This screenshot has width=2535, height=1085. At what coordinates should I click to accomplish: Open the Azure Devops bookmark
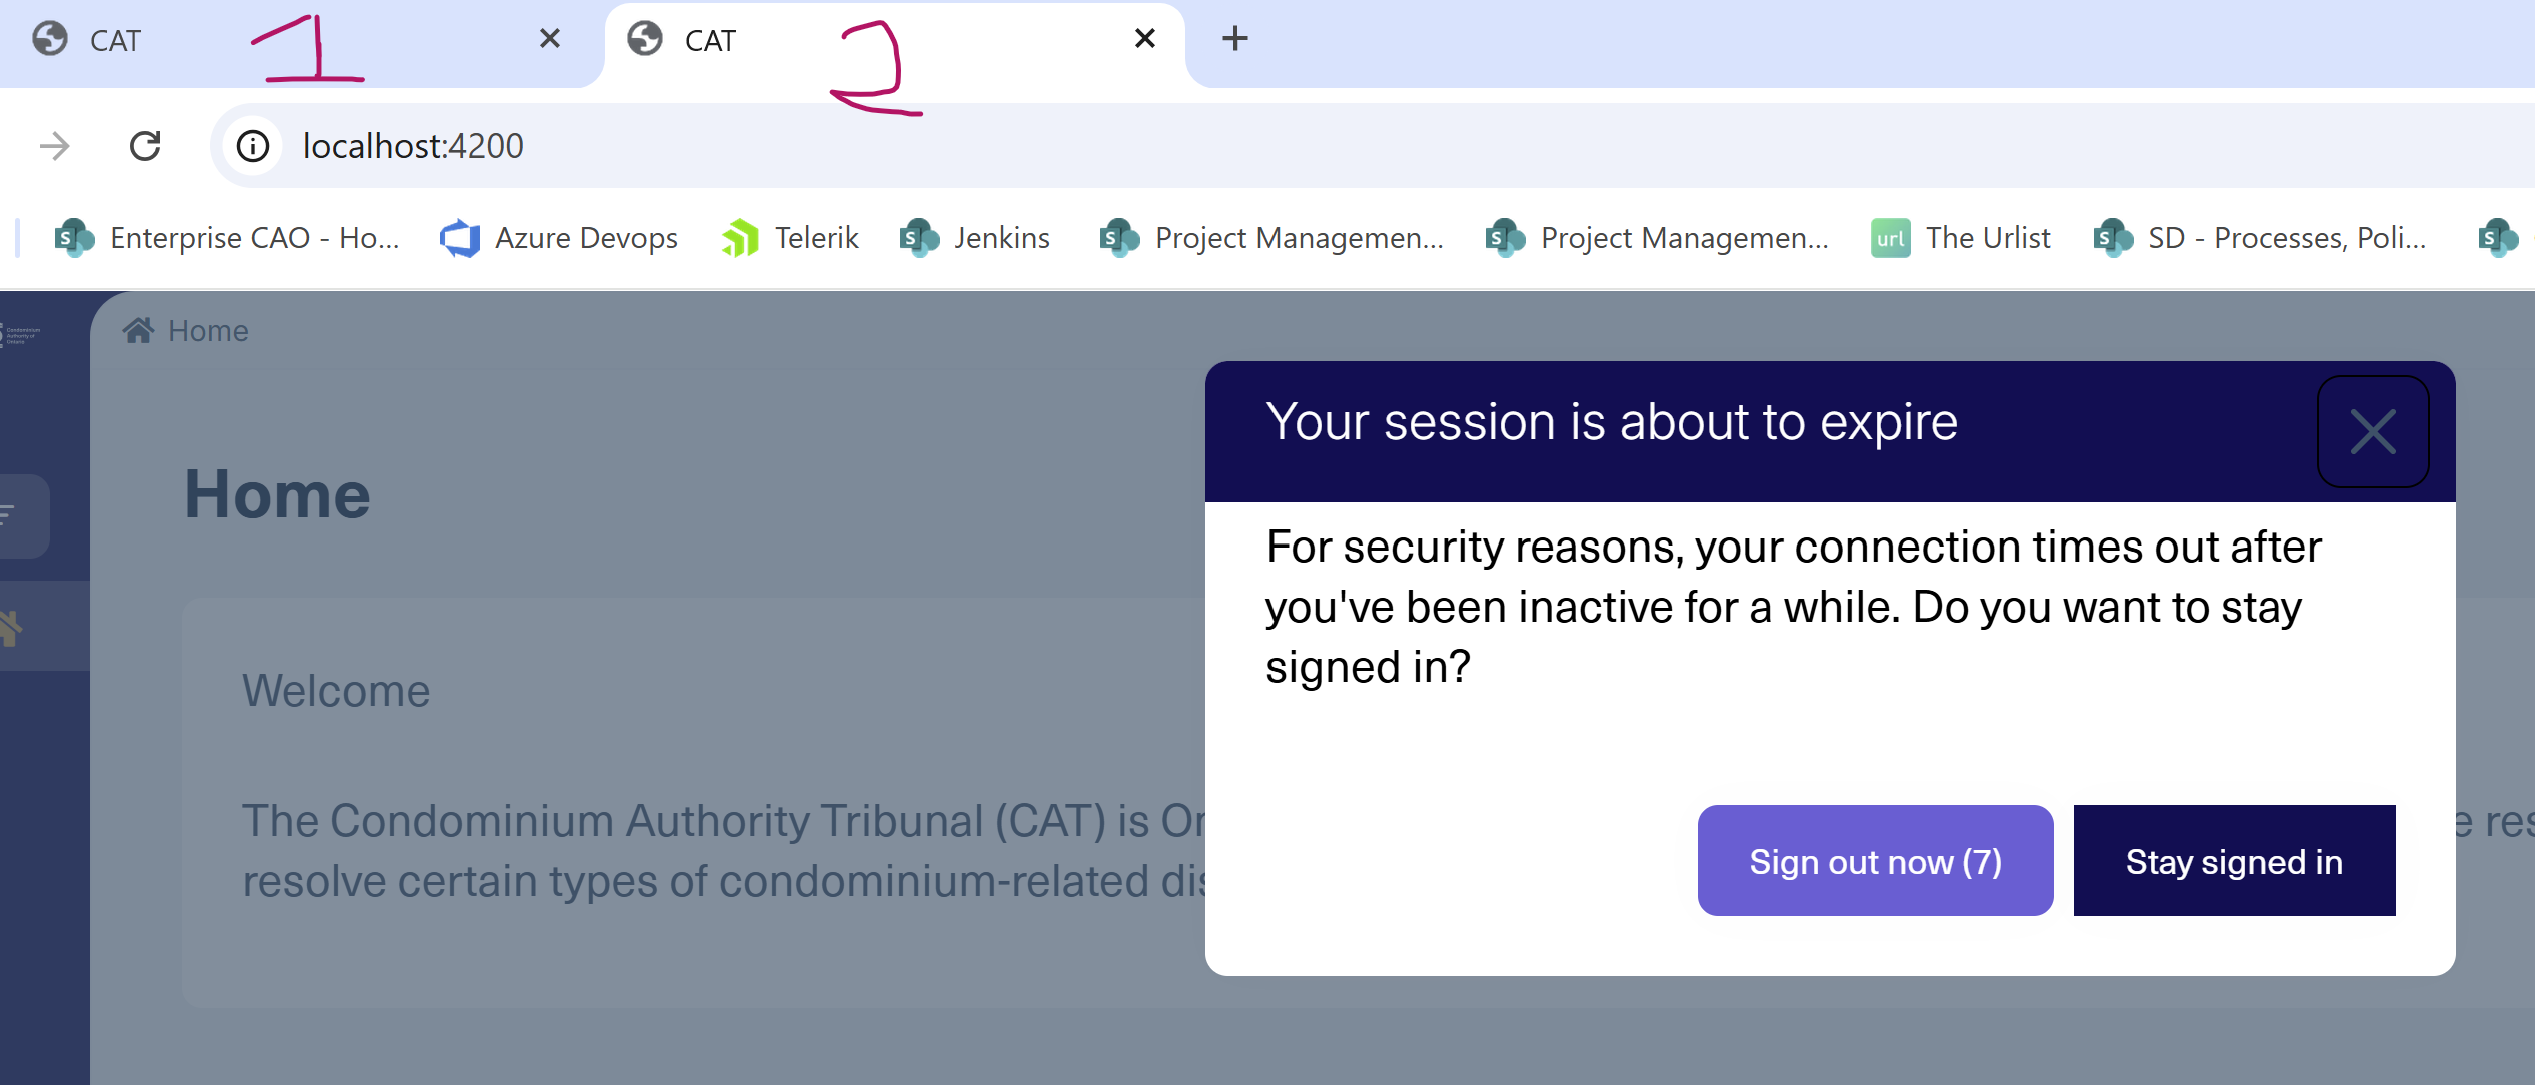coord(559,238)
